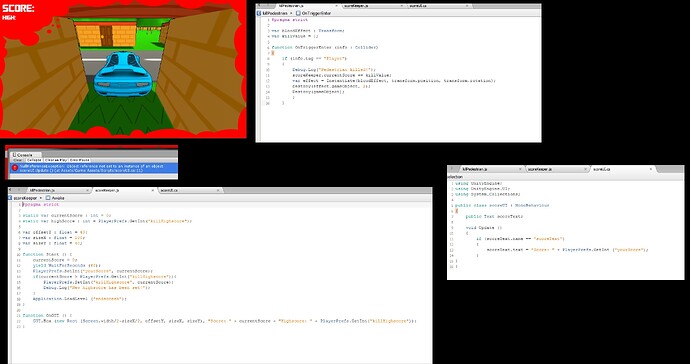The height and width of the screenshot is (364, 690).
Task: Toggle Collapse in the Console toolbar
Action: coord(34,160)
